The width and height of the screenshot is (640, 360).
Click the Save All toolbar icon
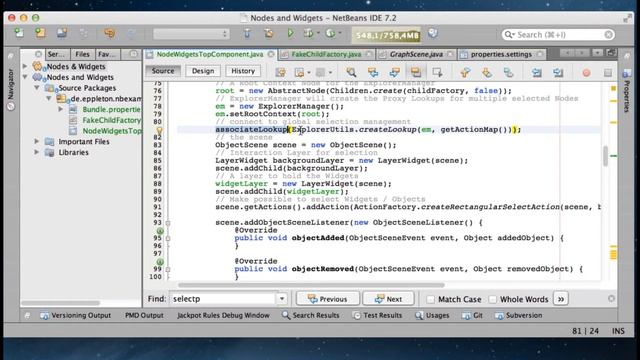pos(62,33)
